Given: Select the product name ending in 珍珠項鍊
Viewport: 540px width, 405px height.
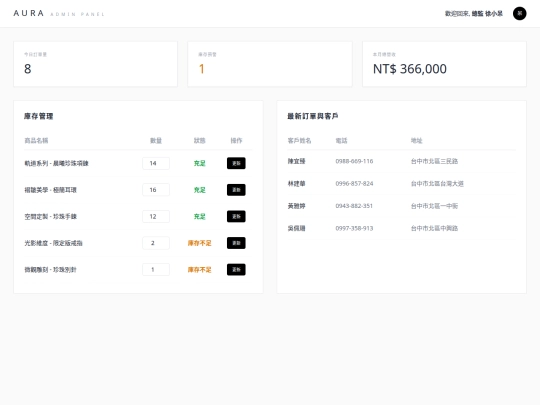Looking at the screenshot, I should tap(56, 163).
